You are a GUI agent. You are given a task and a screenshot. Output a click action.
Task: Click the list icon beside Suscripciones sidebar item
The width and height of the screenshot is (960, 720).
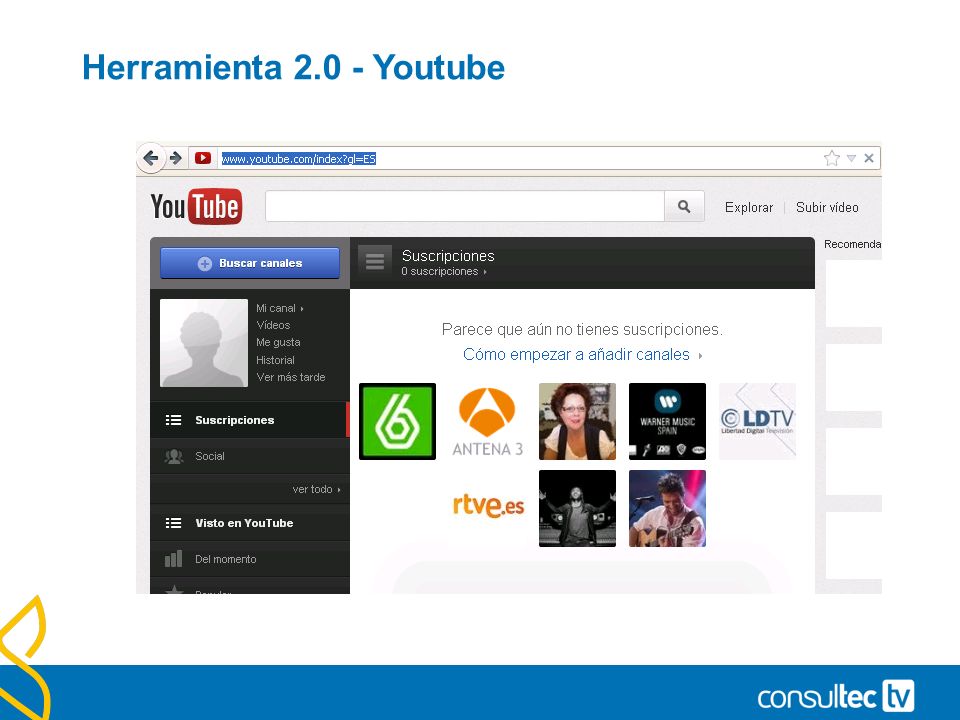pos(174,420)
